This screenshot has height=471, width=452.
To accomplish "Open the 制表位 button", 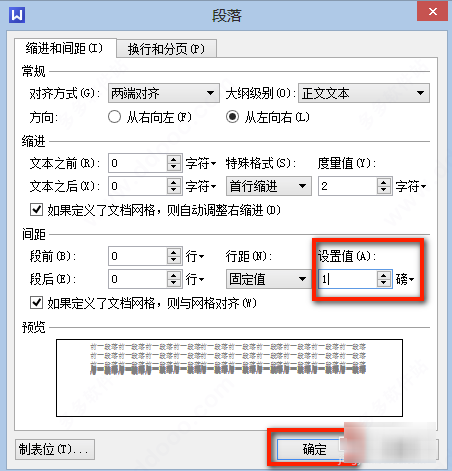I will pos(55,449).
